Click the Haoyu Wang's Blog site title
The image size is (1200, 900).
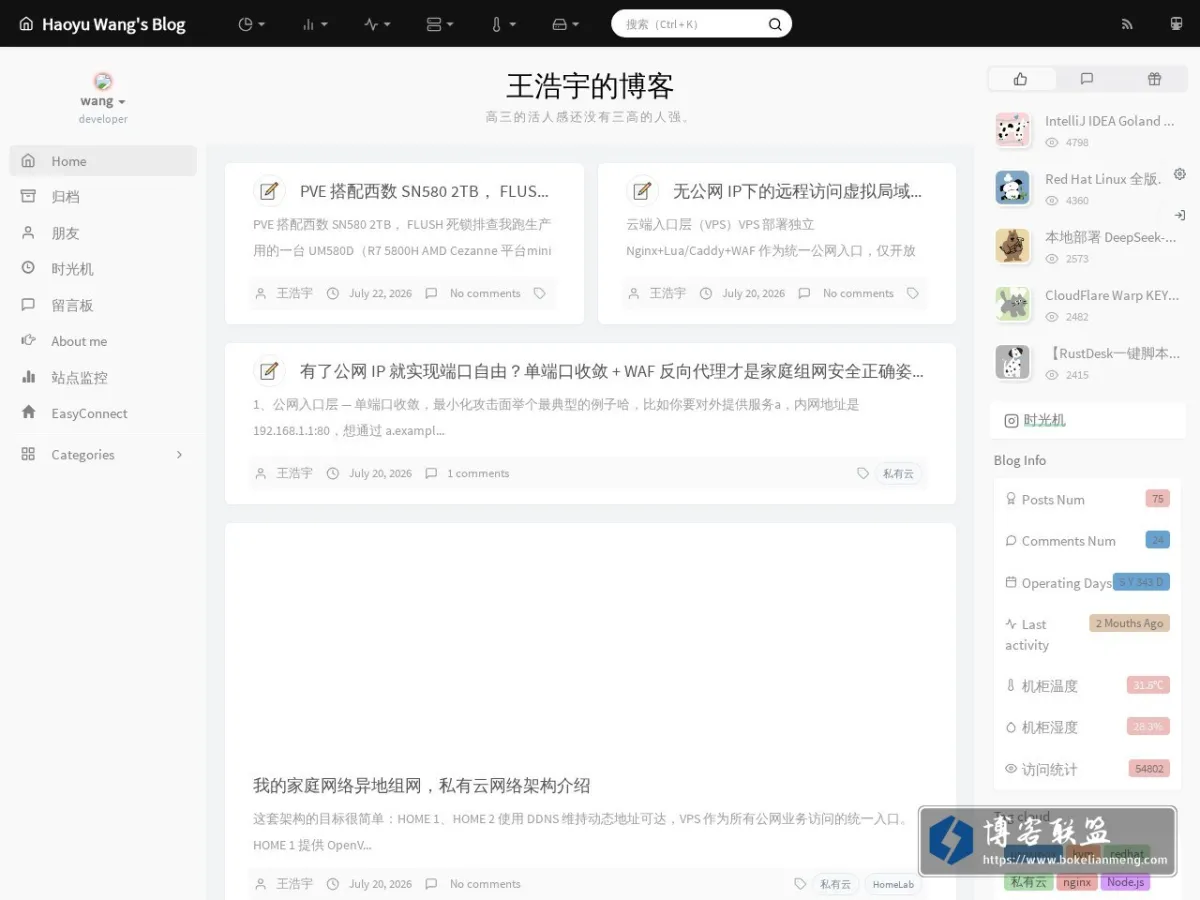pyautogui.click(x=102, y=24)
